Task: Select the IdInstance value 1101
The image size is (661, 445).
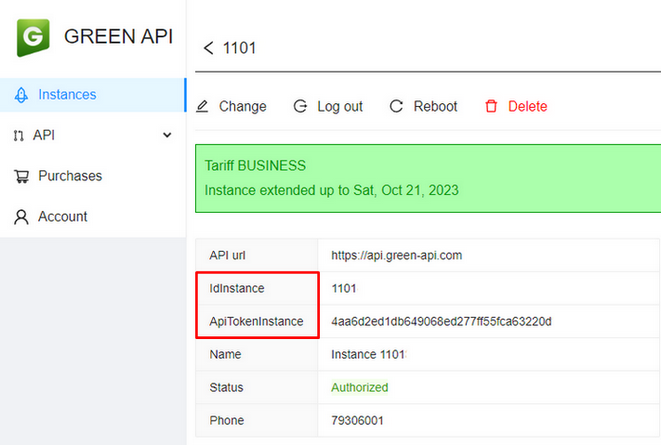Action: click(344, 288)
